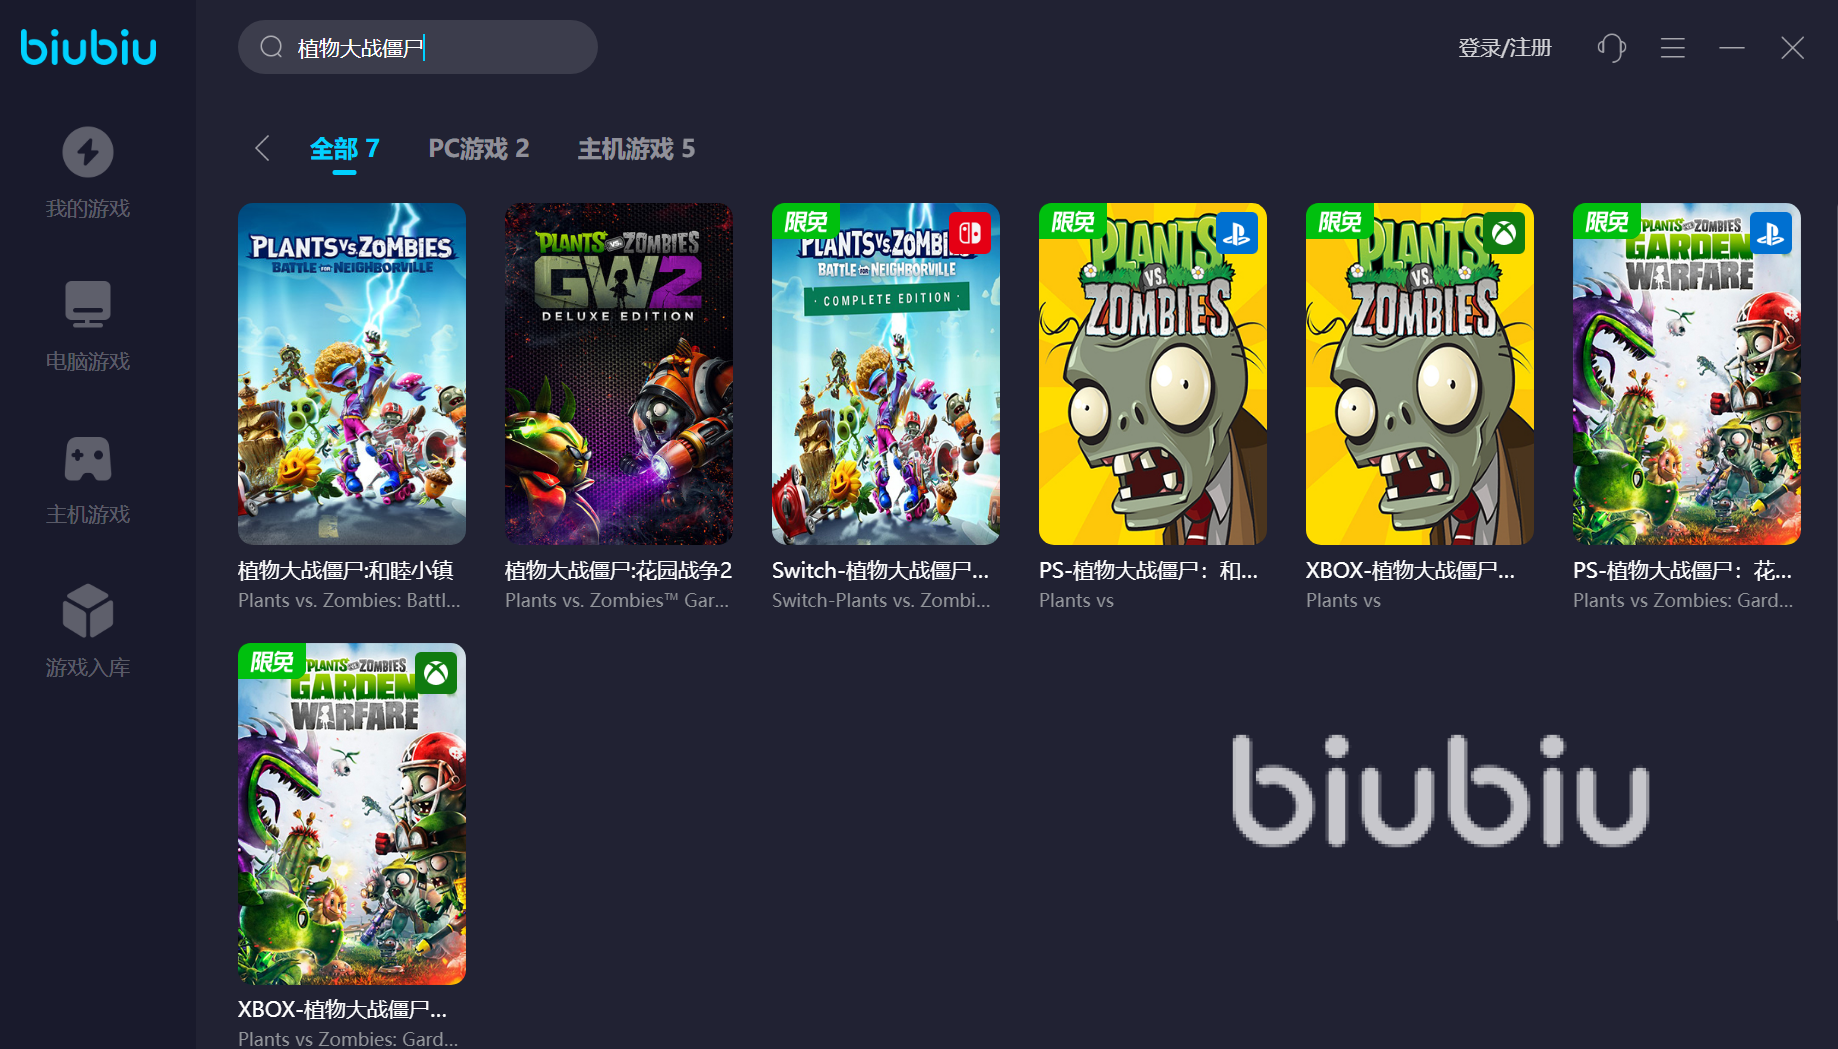Click the search field containing 植物大战僵尸

coord(418,47)
